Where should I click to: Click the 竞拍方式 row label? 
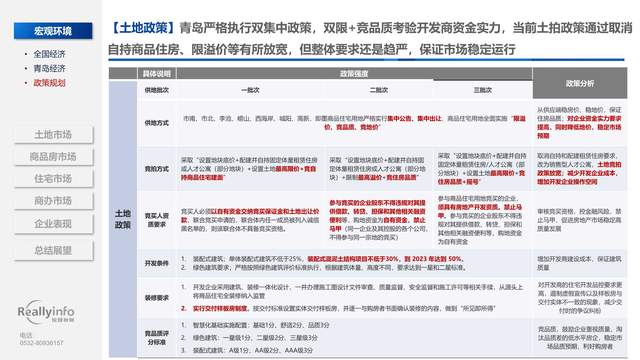tap(156, 169)
